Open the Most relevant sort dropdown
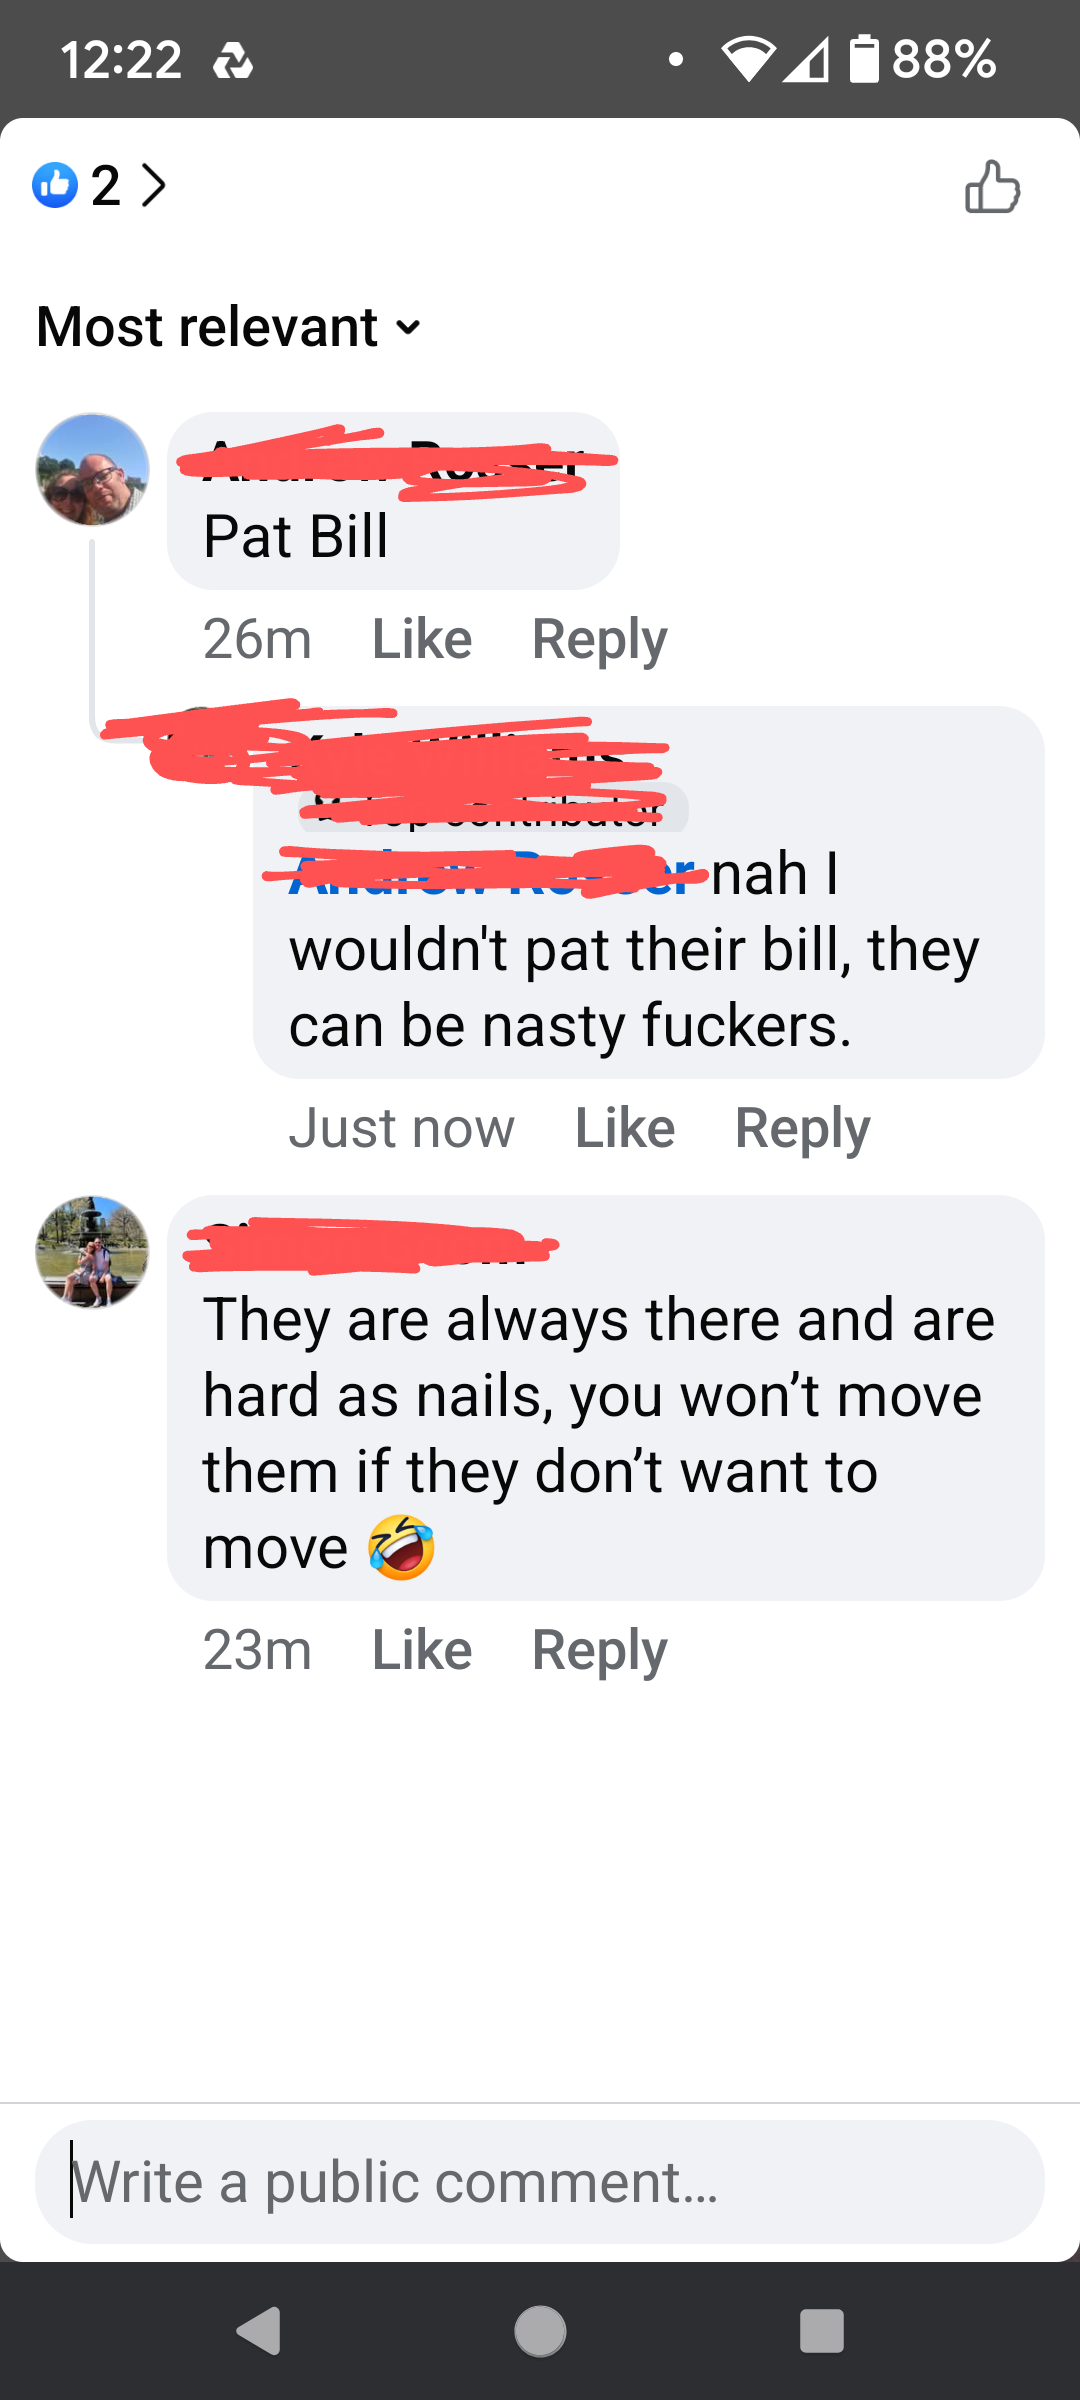Image resolution: width=1080 pixels, height=2400 pixels. point(229,327)
